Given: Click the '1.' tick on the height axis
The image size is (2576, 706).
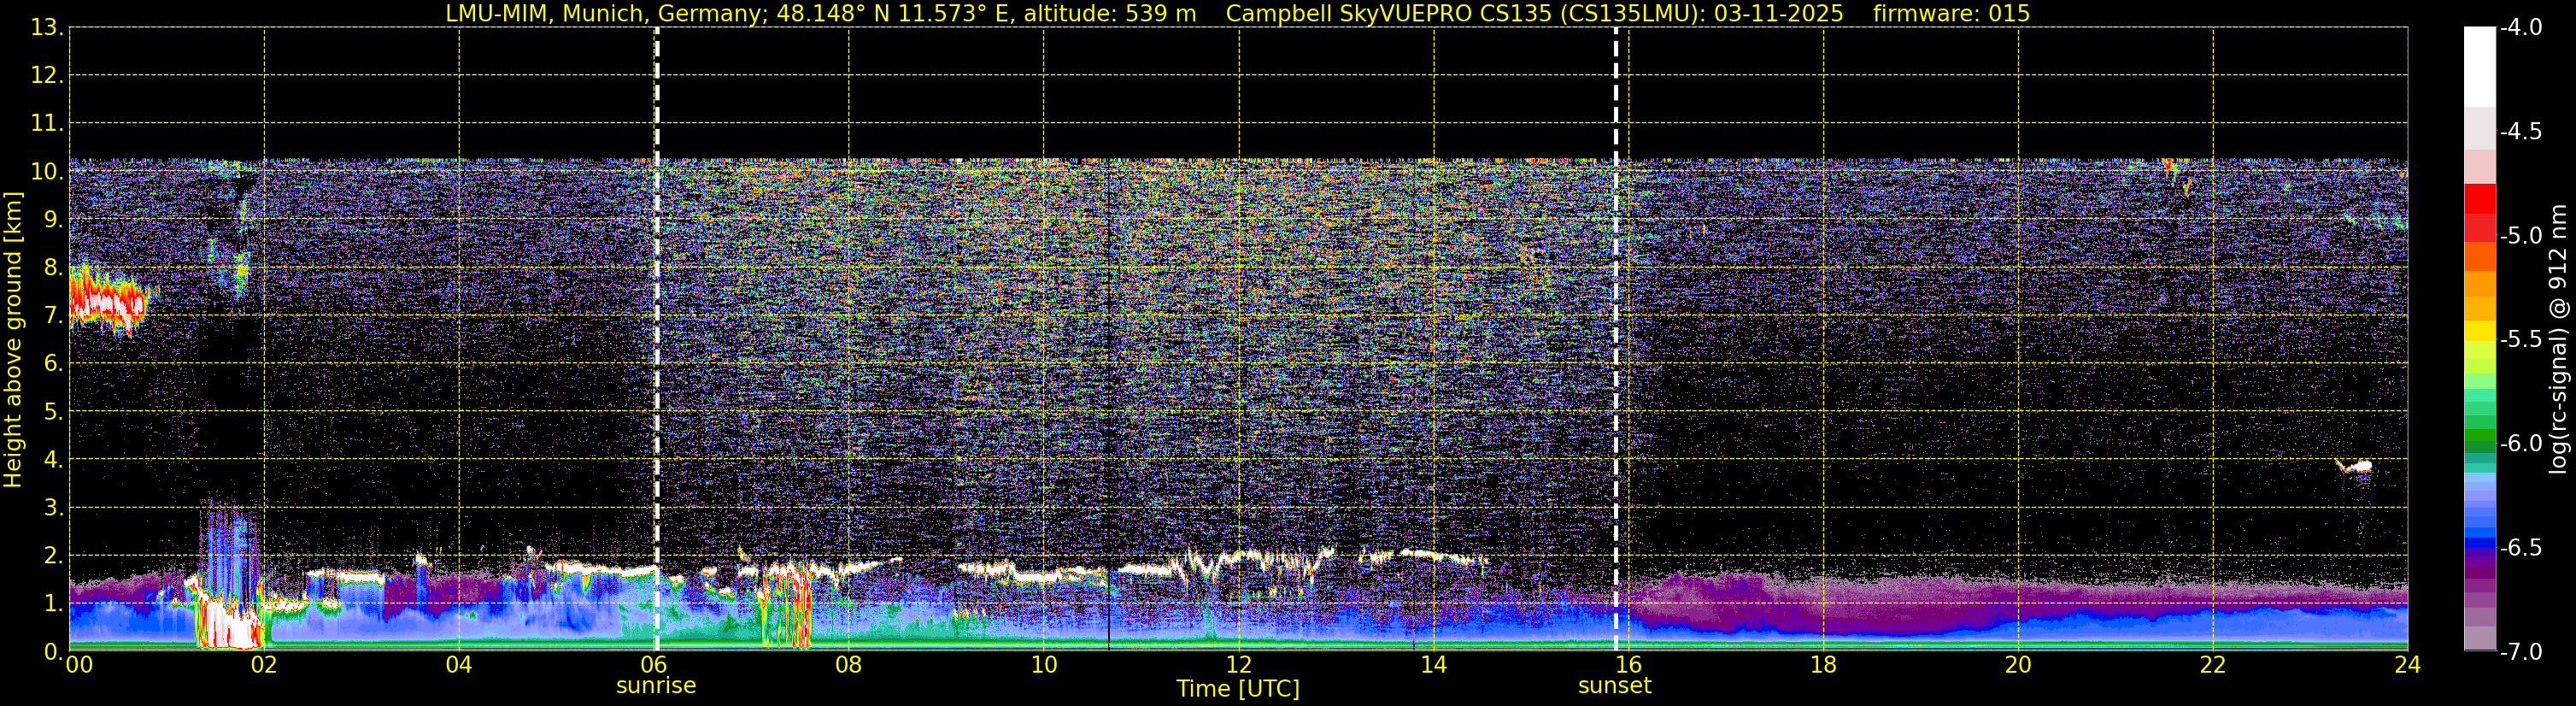Looking at the screenshot, I should [x=52, y=604].
